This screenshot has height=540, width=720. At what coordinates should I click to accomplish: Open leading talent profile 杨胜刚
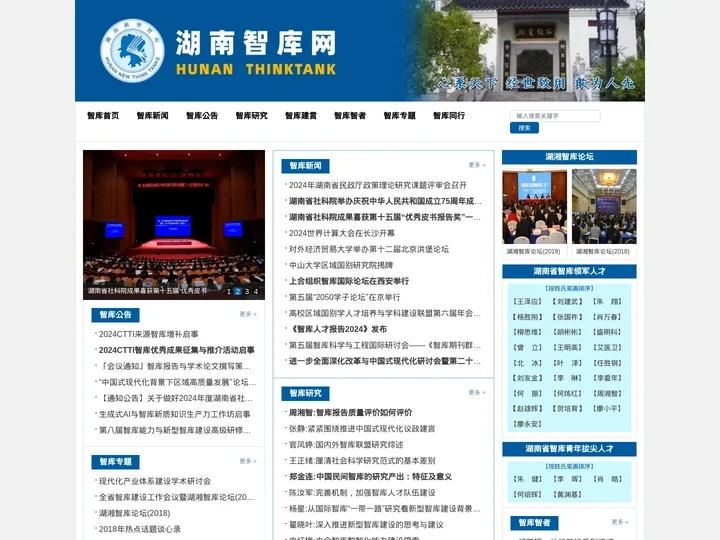point(527,317)
